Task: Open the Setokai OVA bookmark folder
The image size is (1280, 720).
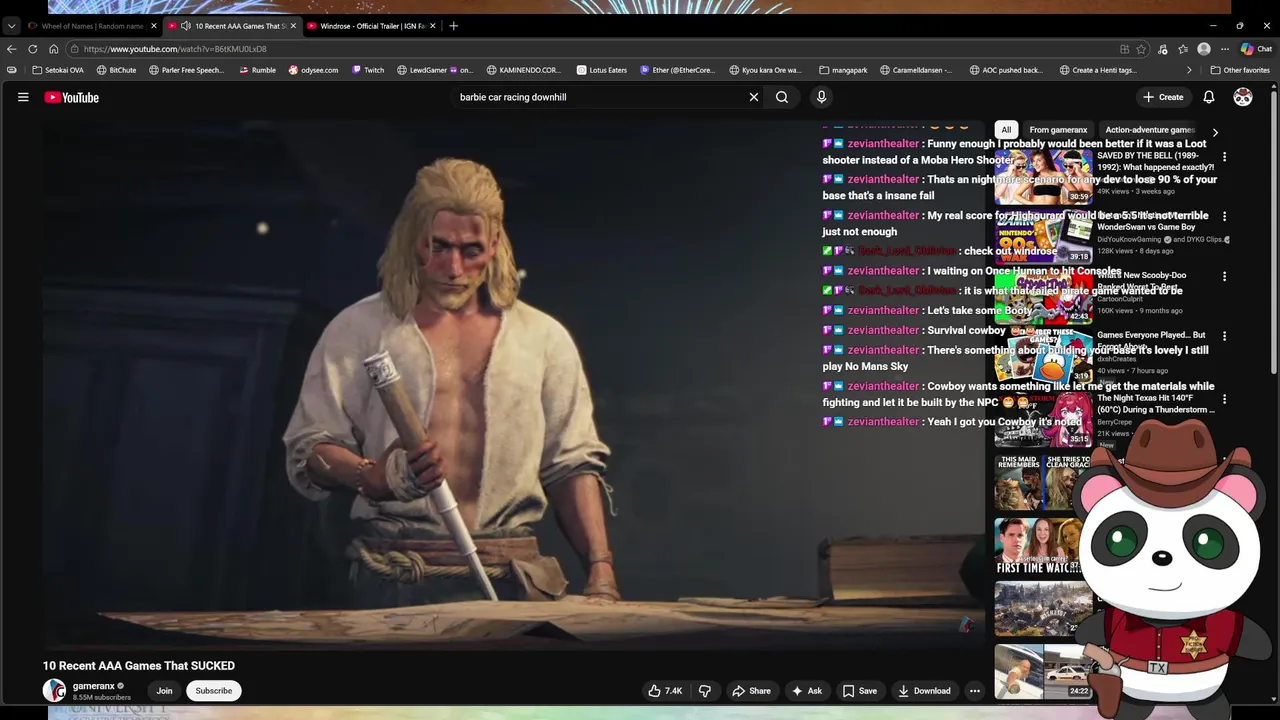Action: [58, 70]
